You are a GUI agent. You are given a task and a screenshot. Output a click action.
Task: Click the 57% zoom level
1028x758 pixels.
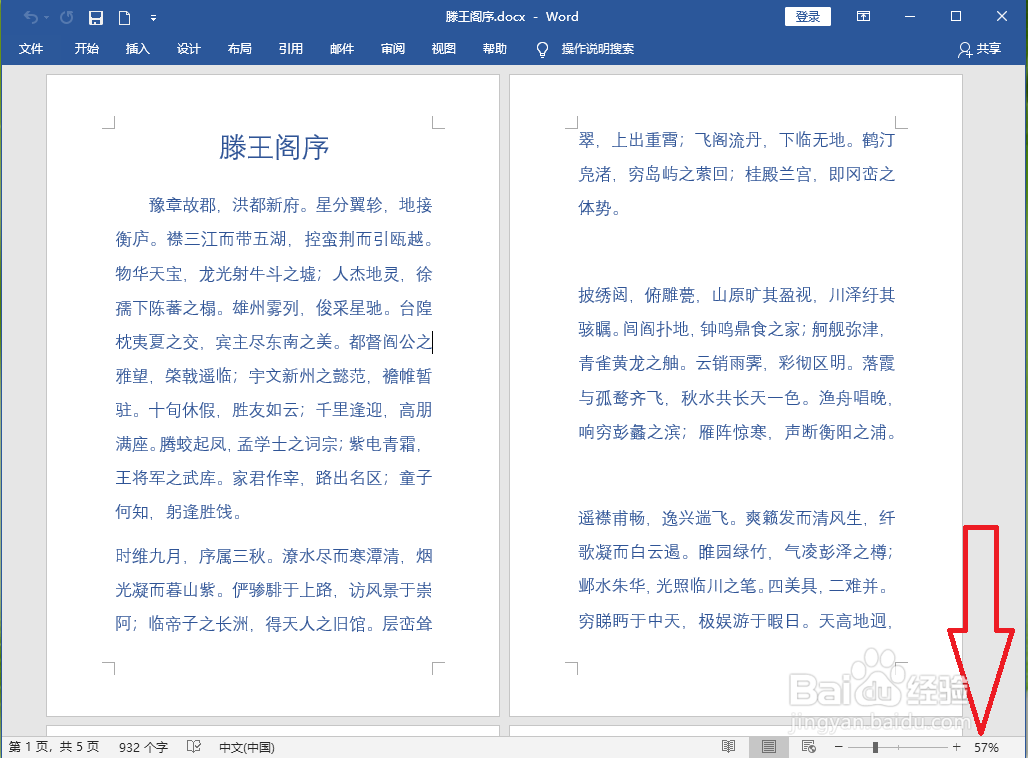pyautogui.click(x=986, y=747)
